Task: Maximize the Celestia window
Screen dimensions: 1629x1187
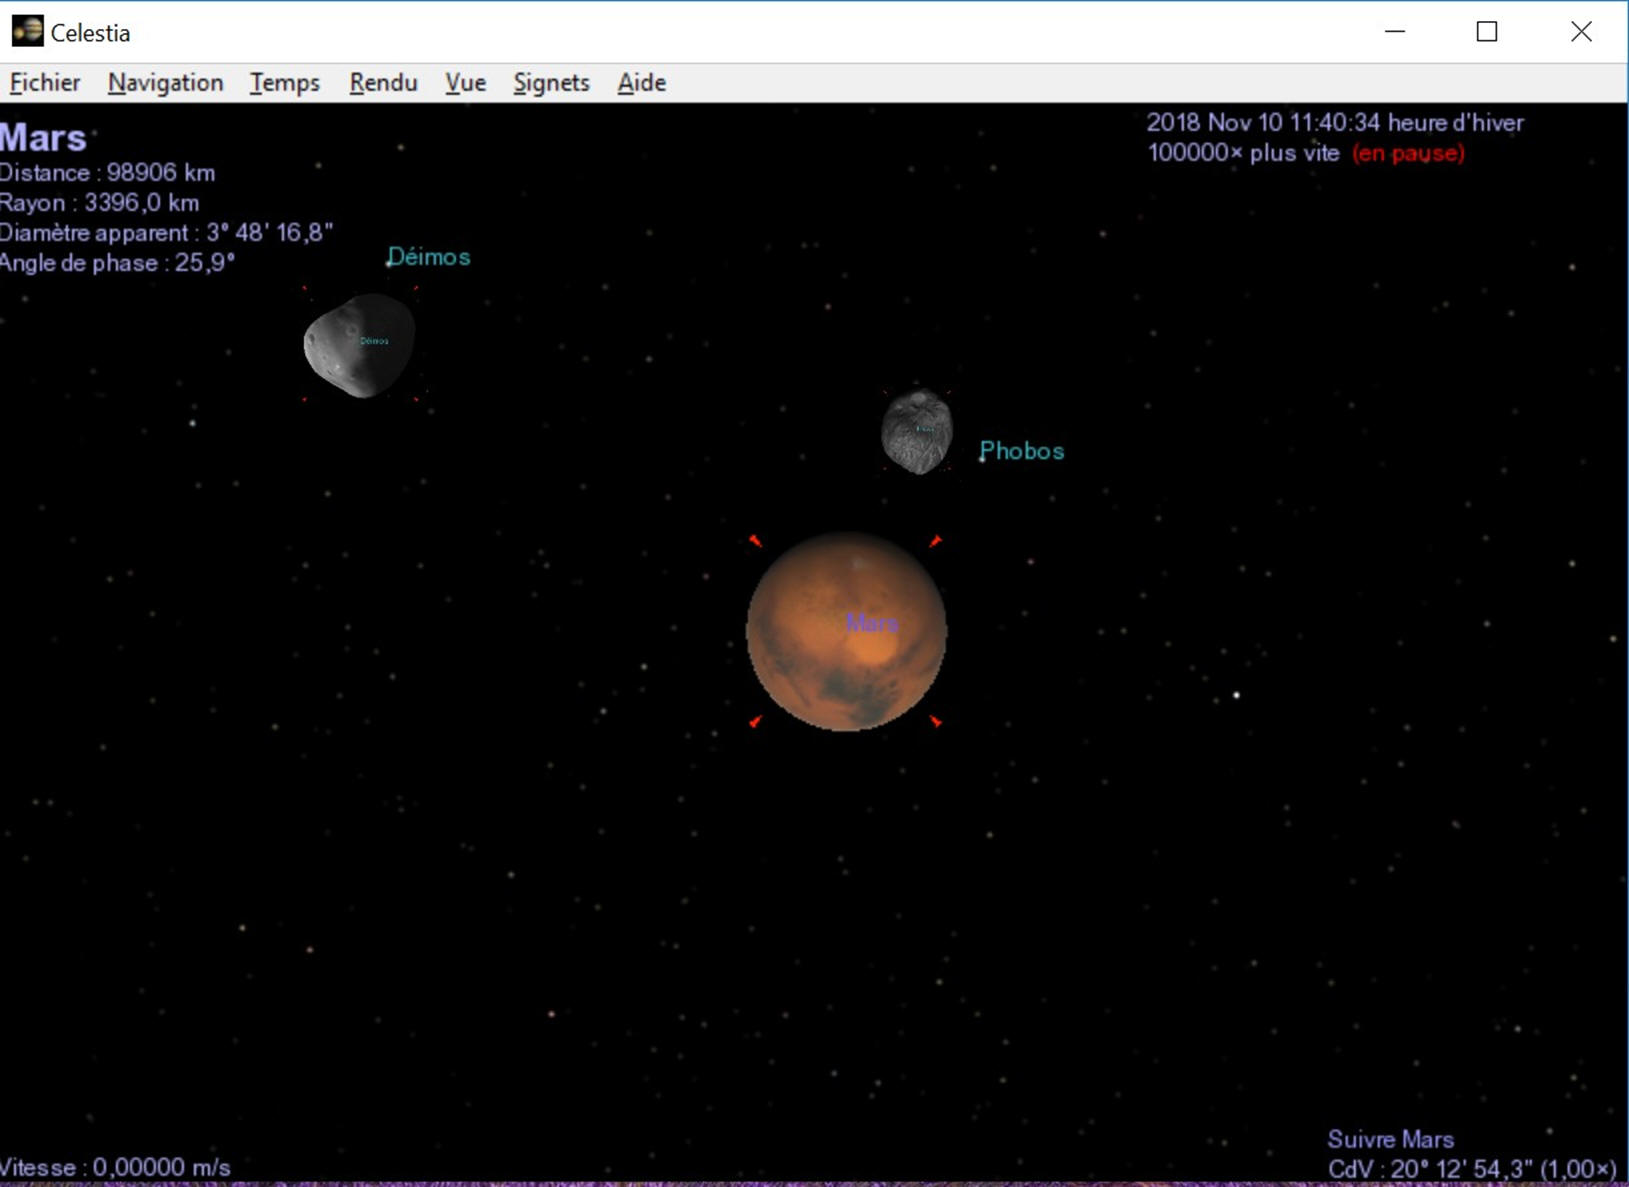Action: point(1487,32)
